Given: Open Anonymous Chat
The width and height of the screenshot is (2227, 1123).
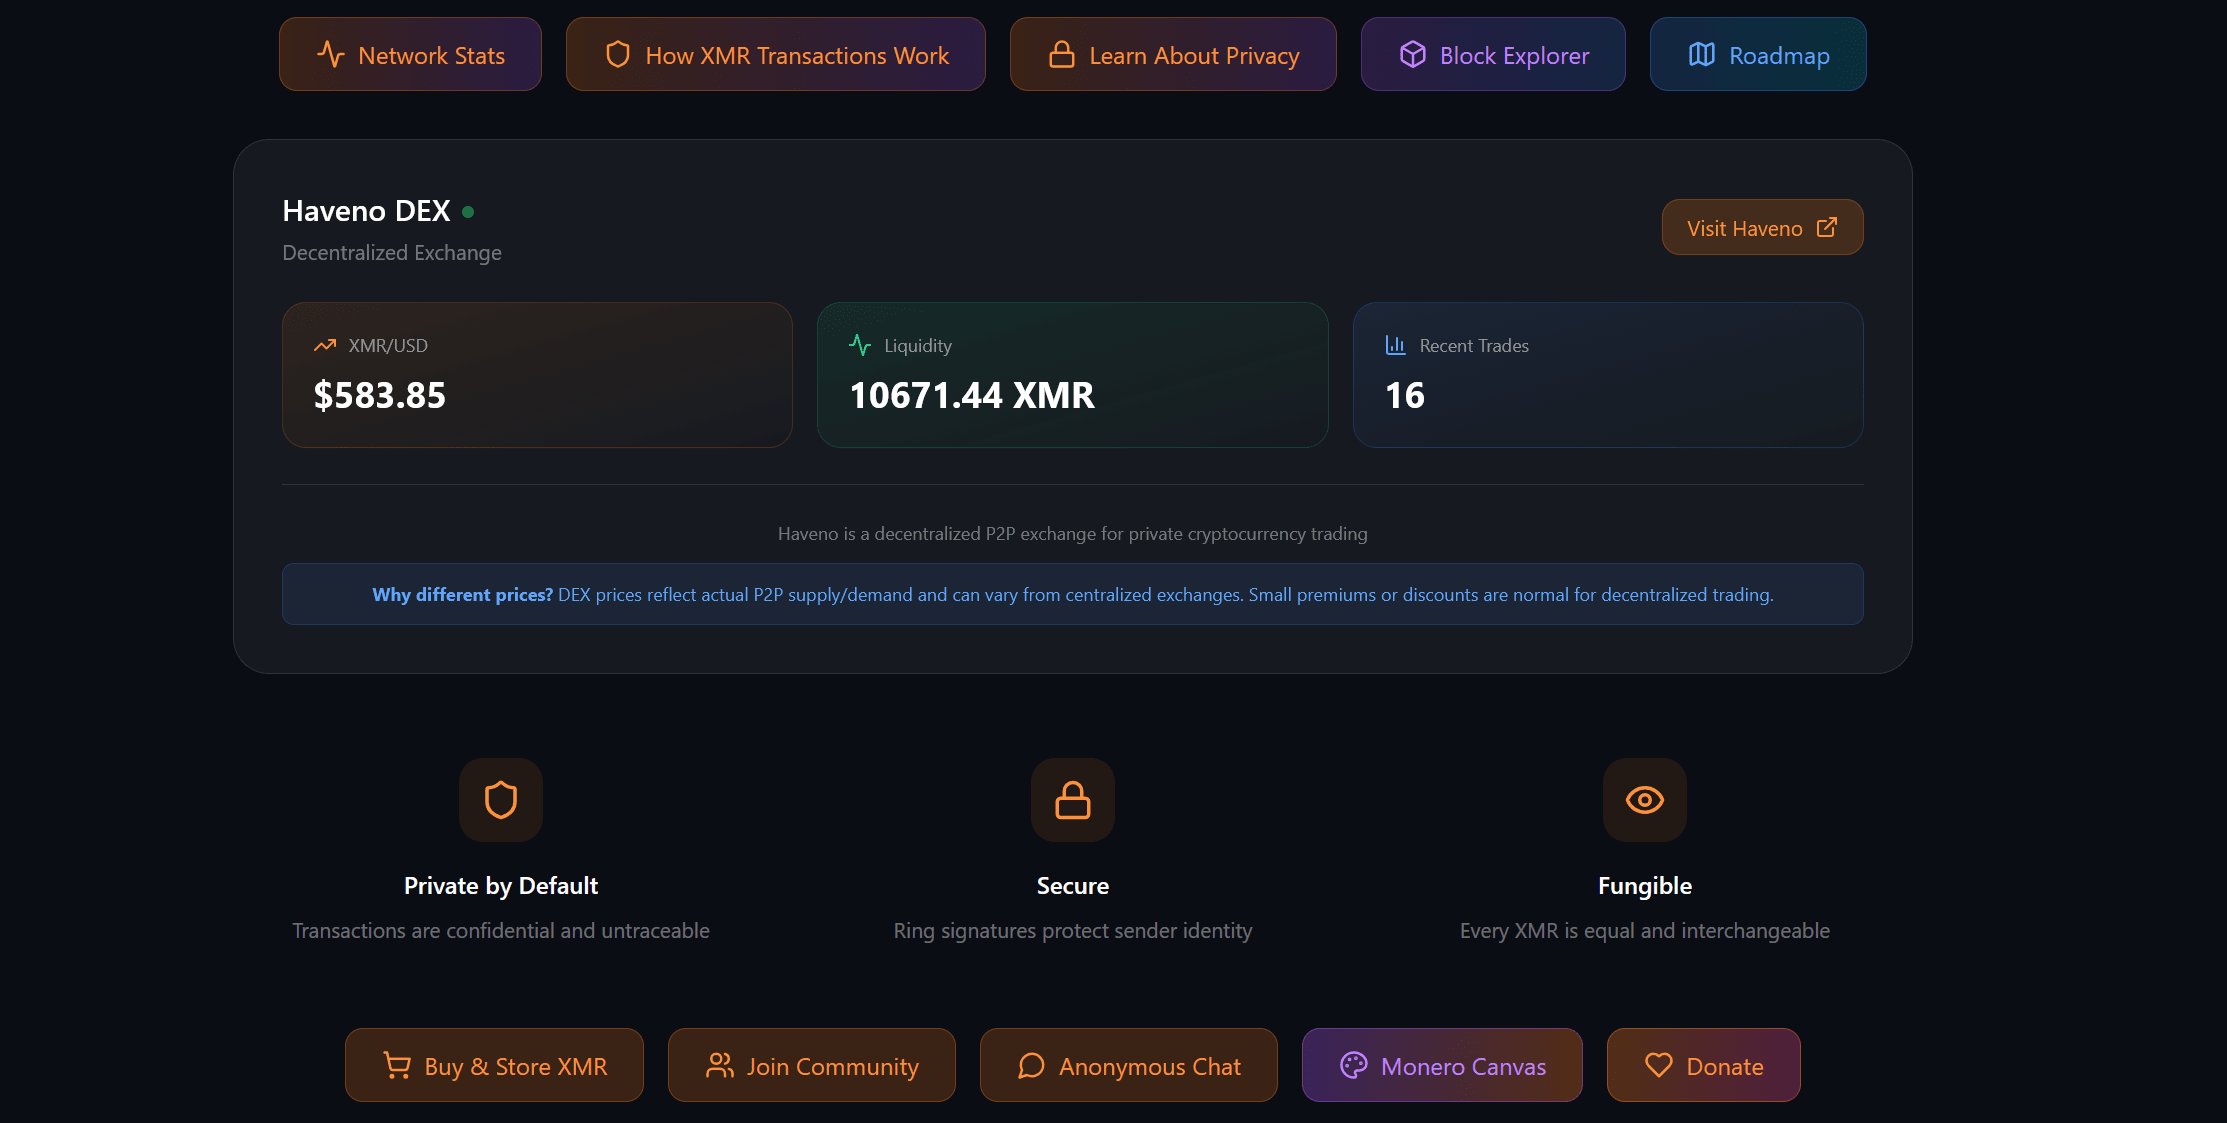Looking at the screenshot, I should coord(1128,1066).
